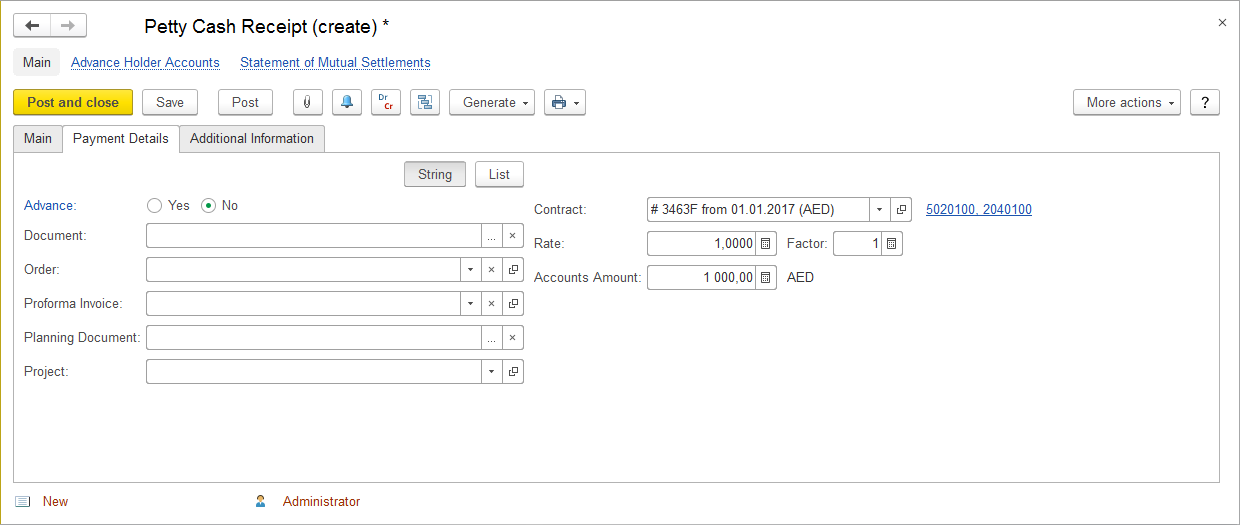Switch to String view mode
1240x525 pixels.
click(434, 174)
